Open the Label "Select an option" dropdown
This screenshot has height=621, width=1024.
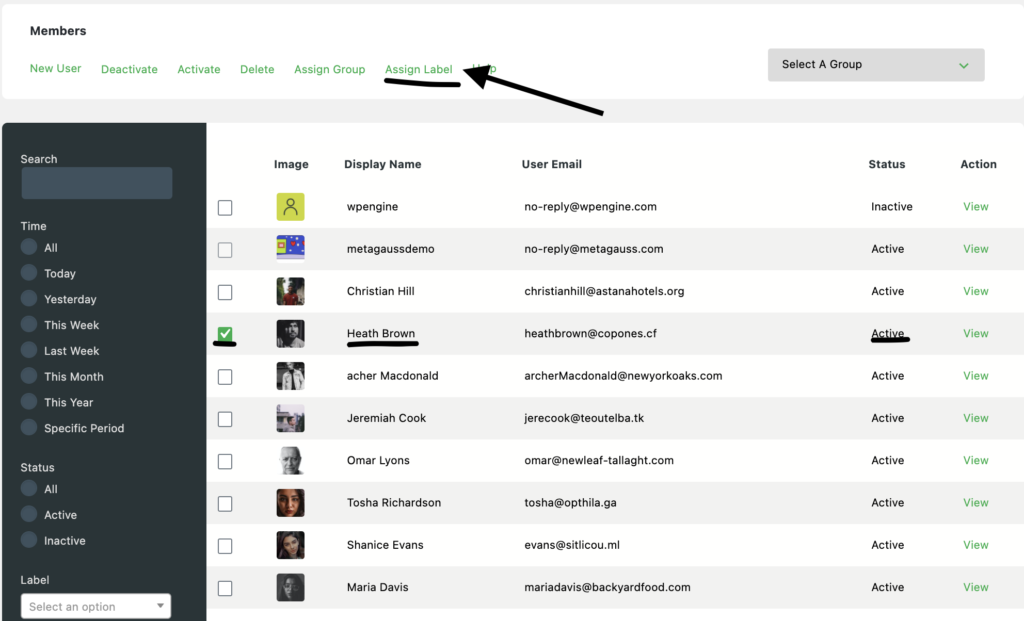(x=95, y=605)
